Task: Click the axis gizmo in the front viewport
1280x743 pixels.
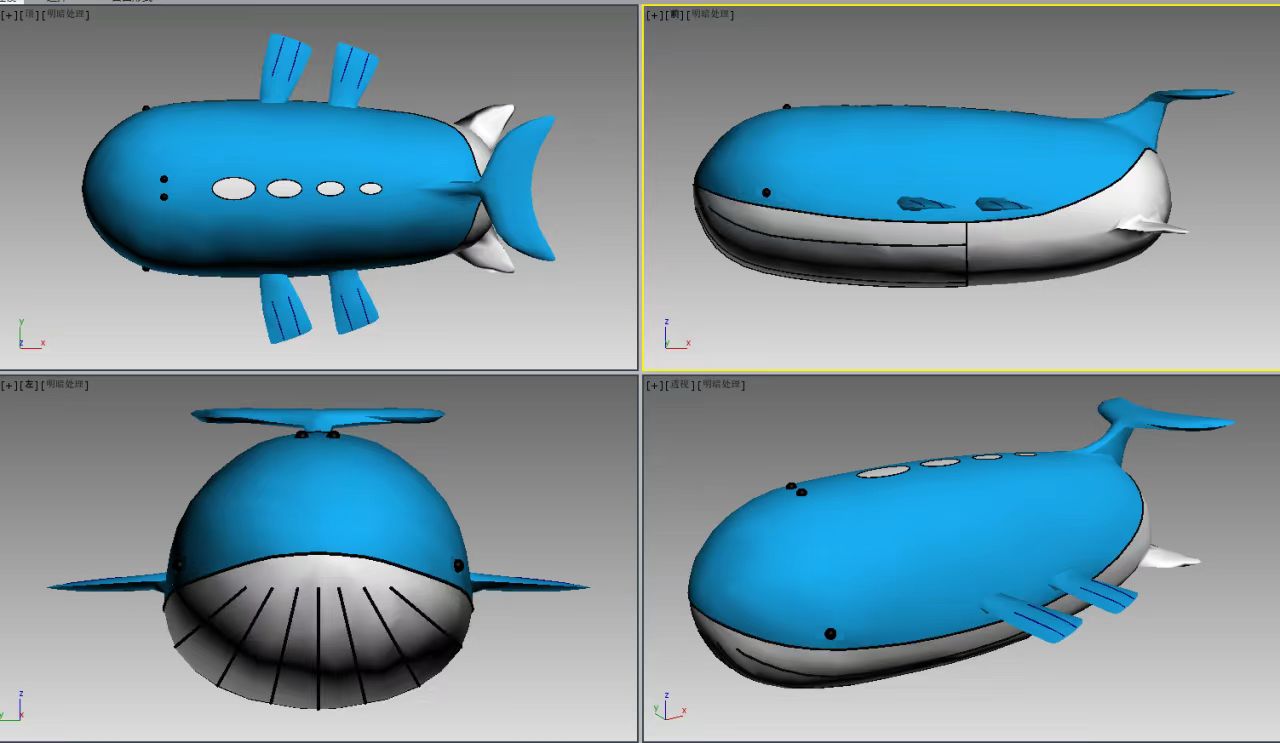Action: click(x=677, y=335)
